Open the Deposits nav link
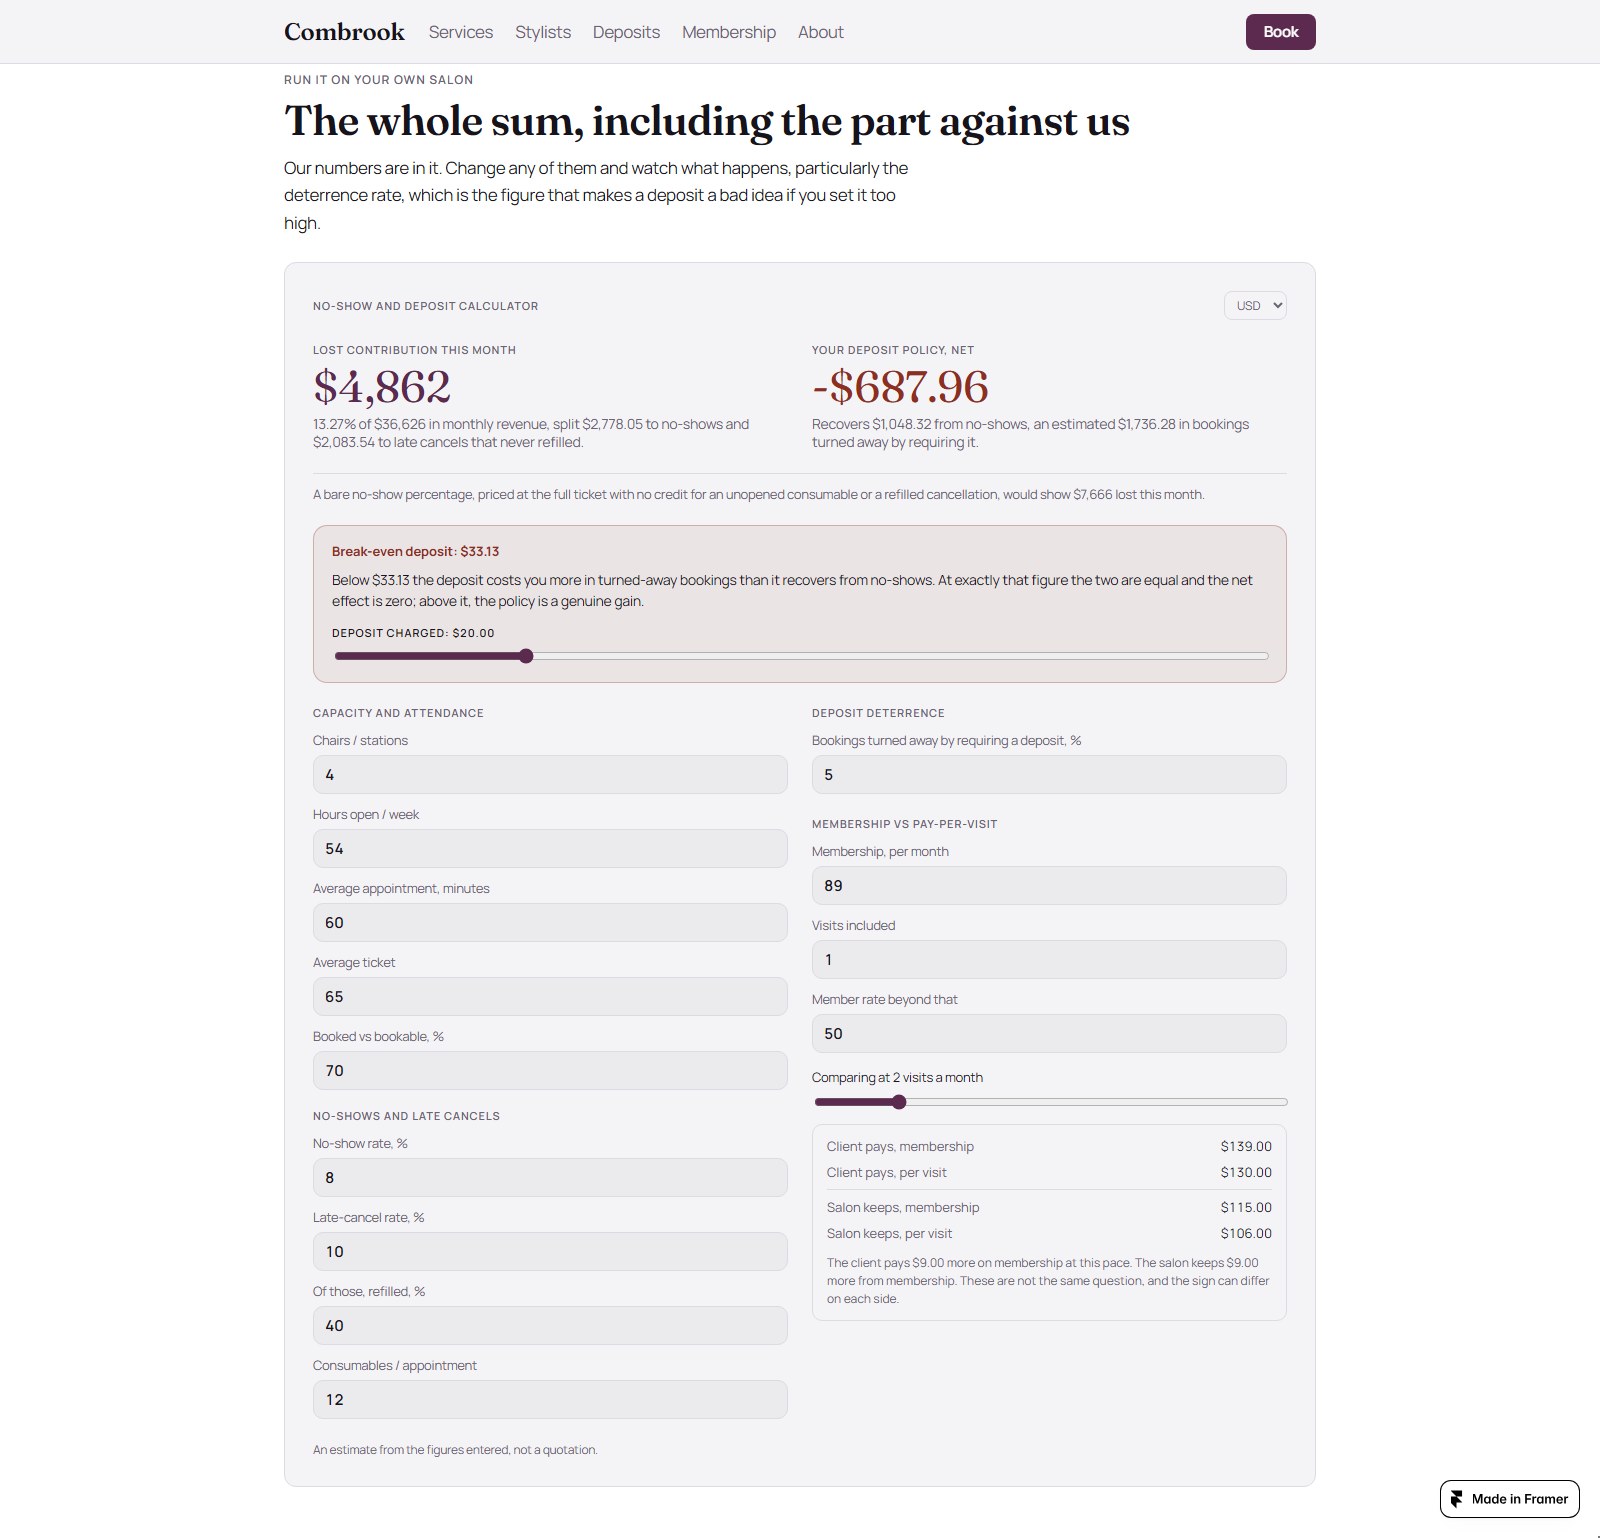1600x1538 pixels. click(626, 32)
